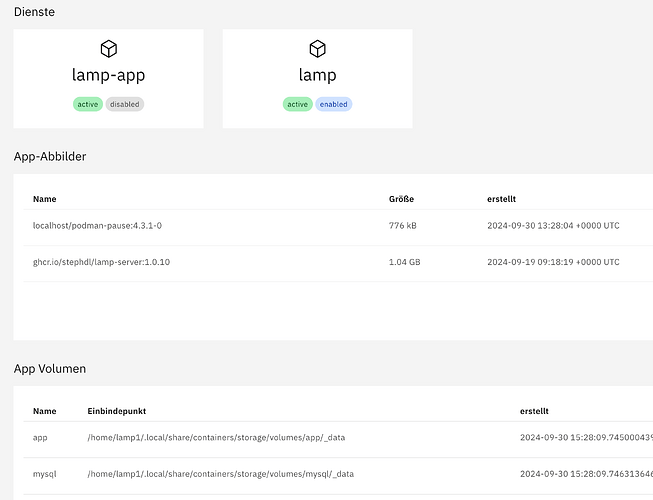The height and width of the screenshot is (500, 653).
Task: Click the disabled badge on lamp-app
Action: coord(125,104)
